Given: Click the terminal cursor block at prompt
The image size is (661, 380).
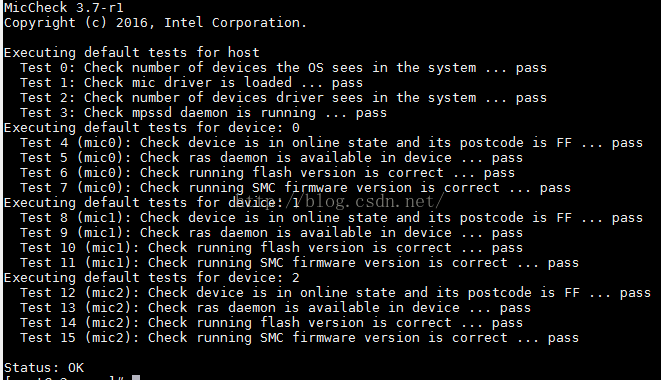Looking at the screenshot, I should pyautogui.click(x=136, y=377).
